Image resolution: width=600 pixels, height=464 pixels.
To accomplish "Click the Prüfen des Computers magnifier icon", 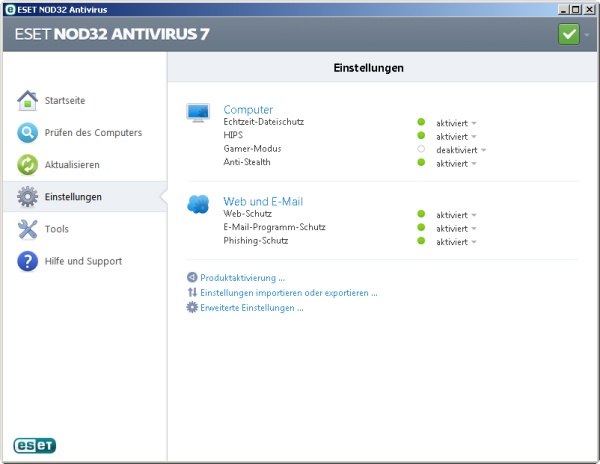I will [x=28, y=133].
